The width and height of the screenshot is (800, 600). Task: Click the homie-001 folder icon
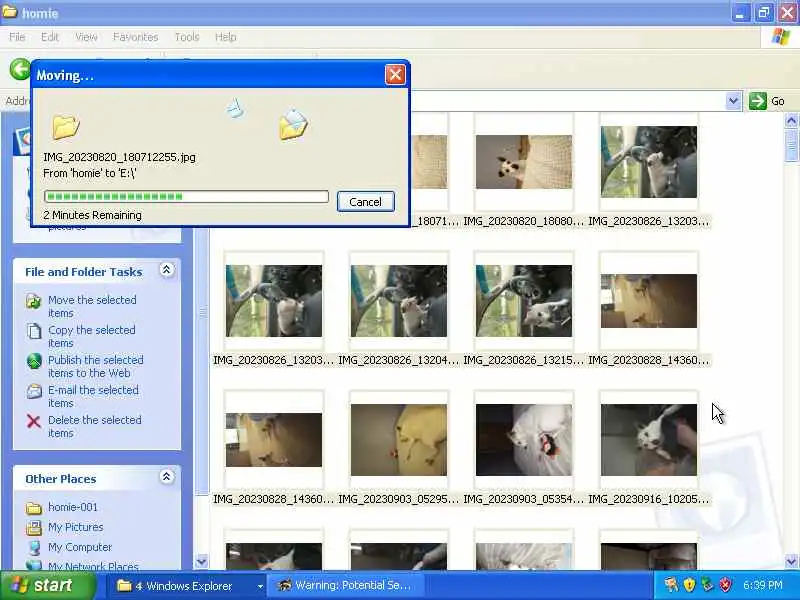(x=34, y=508)
